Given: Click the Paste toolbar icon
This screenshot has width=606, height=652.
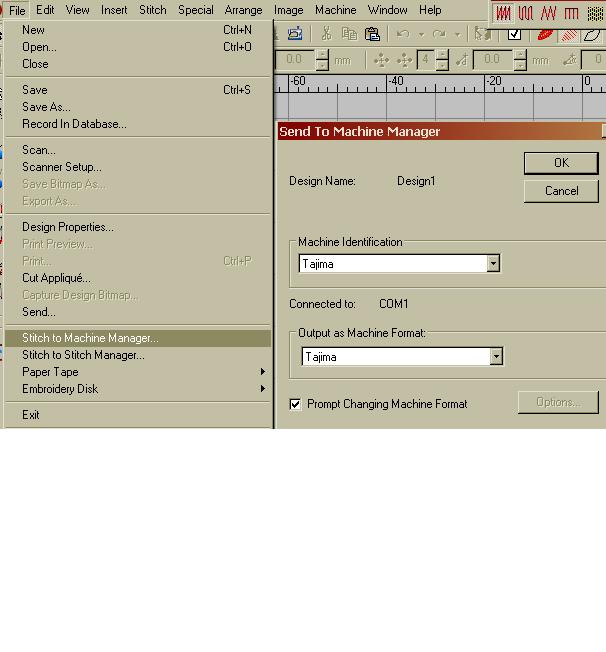Looking at the screenshot, I should pos(372,34).
